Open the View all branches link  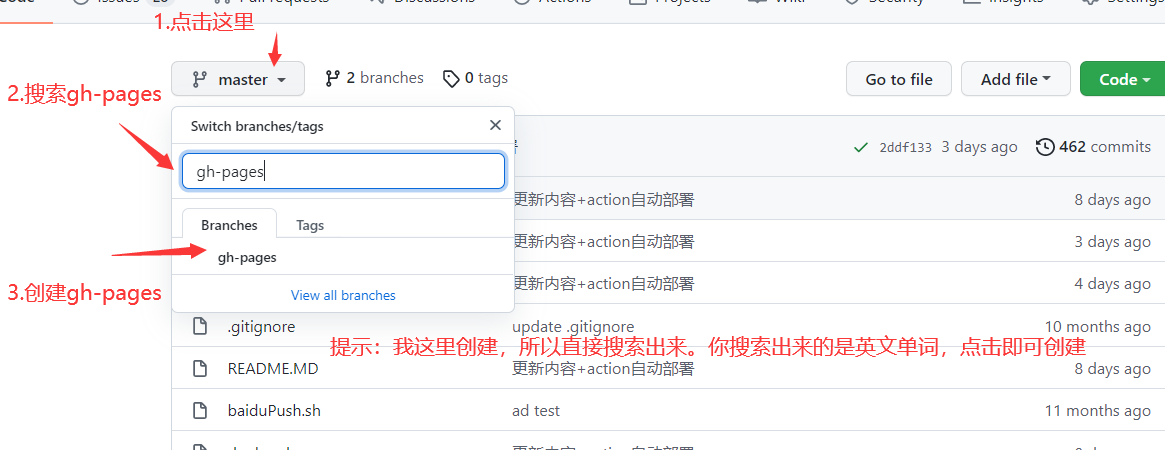(343, 295)
